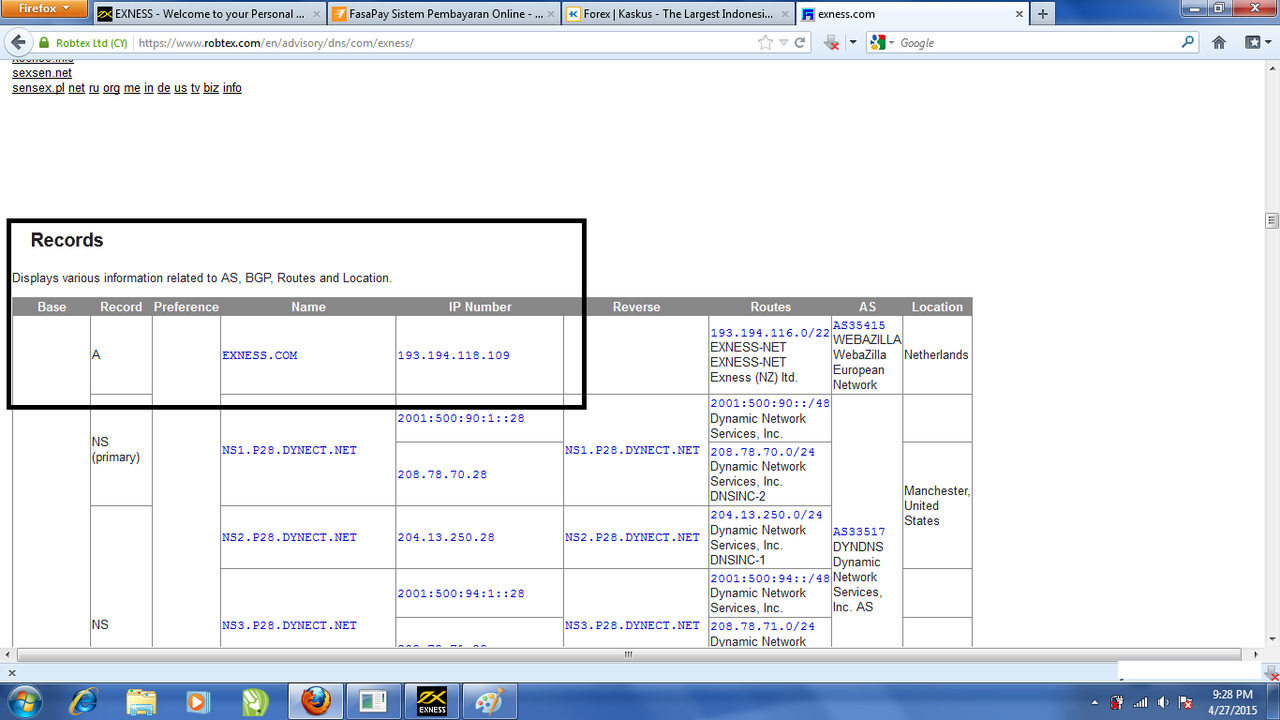Open the Paint application on taskbar
This screenshot has width=1280, height=720.
pos(489,701)
